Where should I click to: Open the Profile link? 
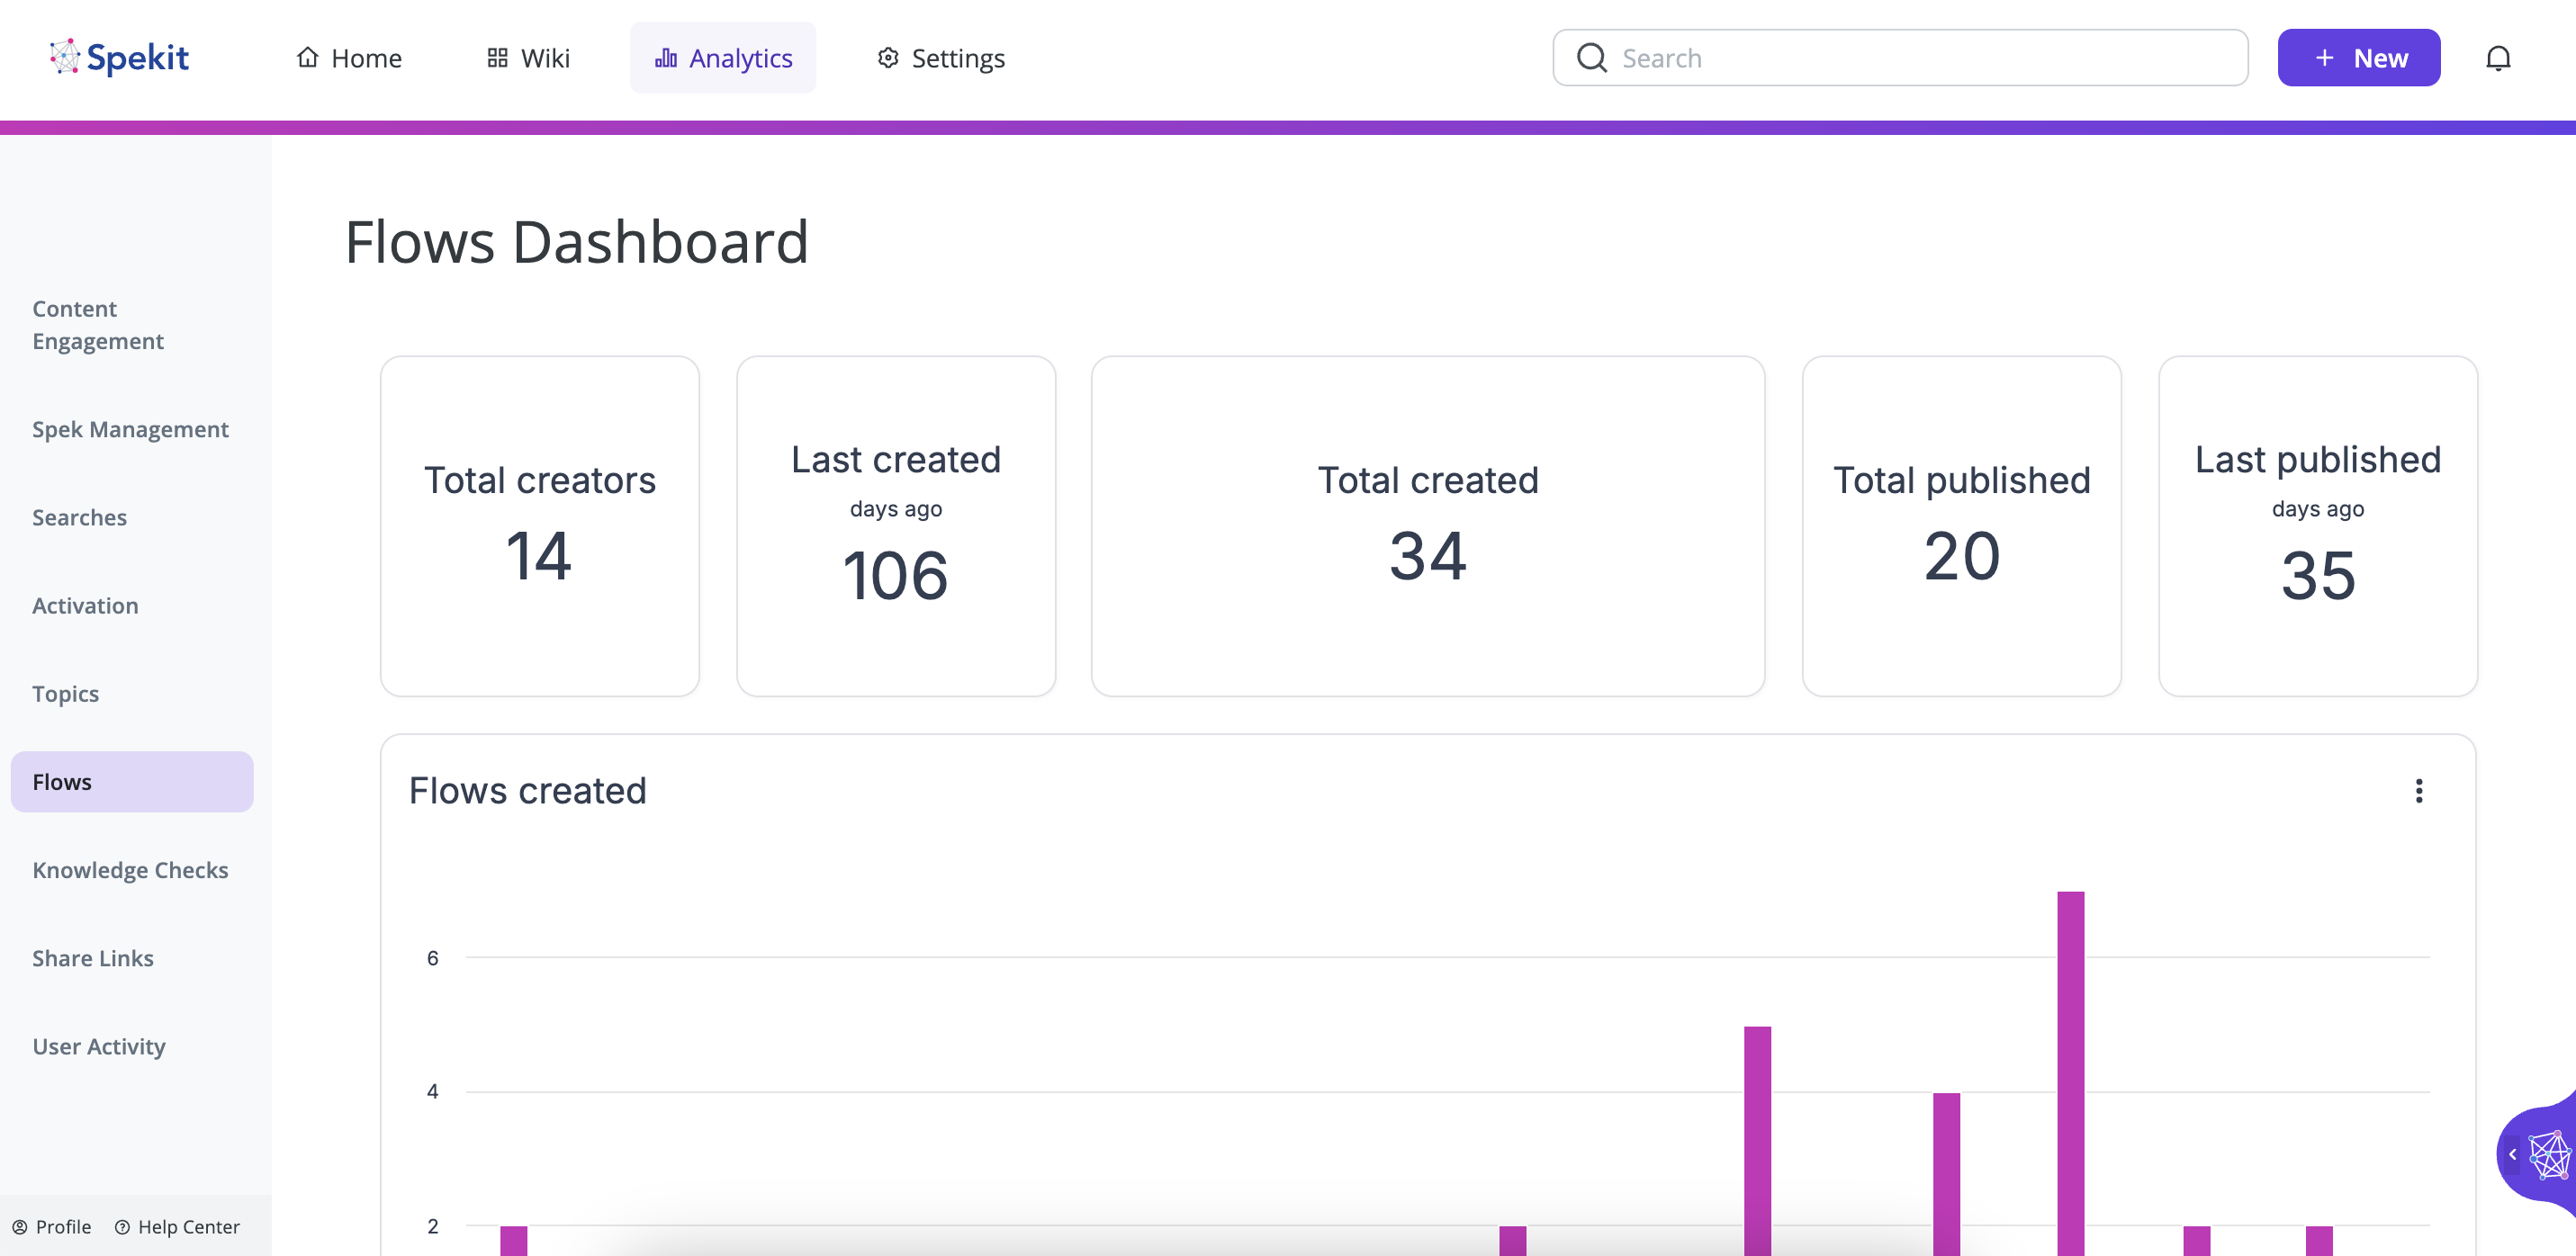[x=51, y=1227]
